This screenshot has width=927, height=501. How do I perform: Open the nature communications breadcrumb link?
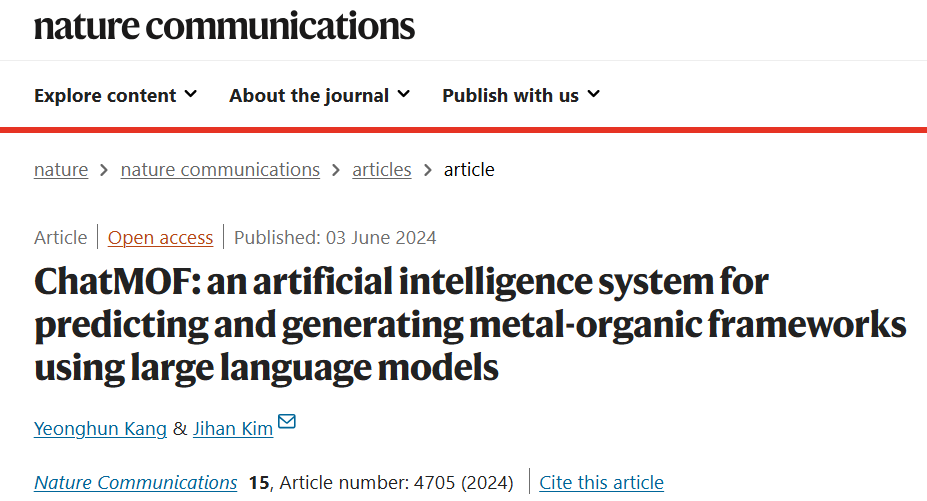point(220,170)
